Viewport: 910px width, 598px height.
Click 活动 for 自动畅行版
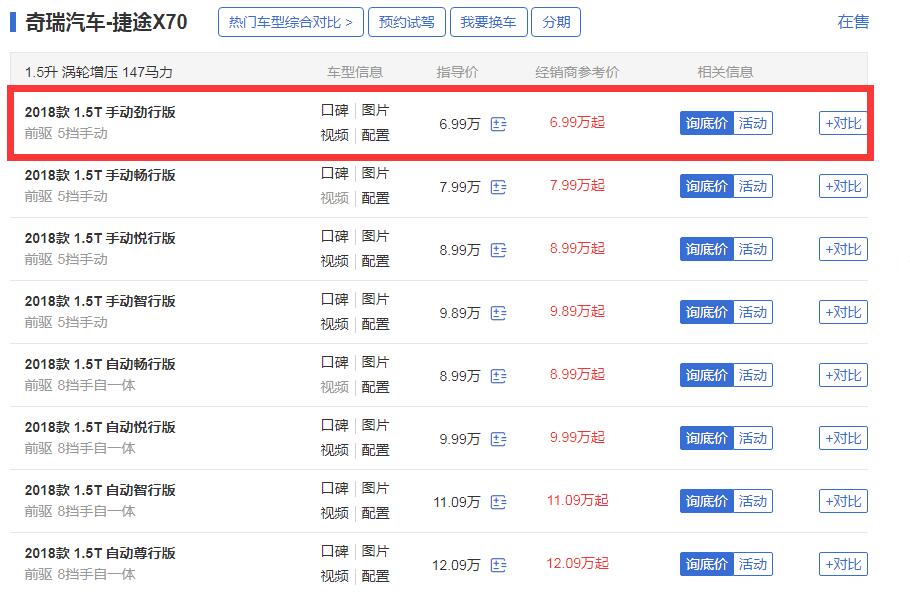tap(753, 375)
